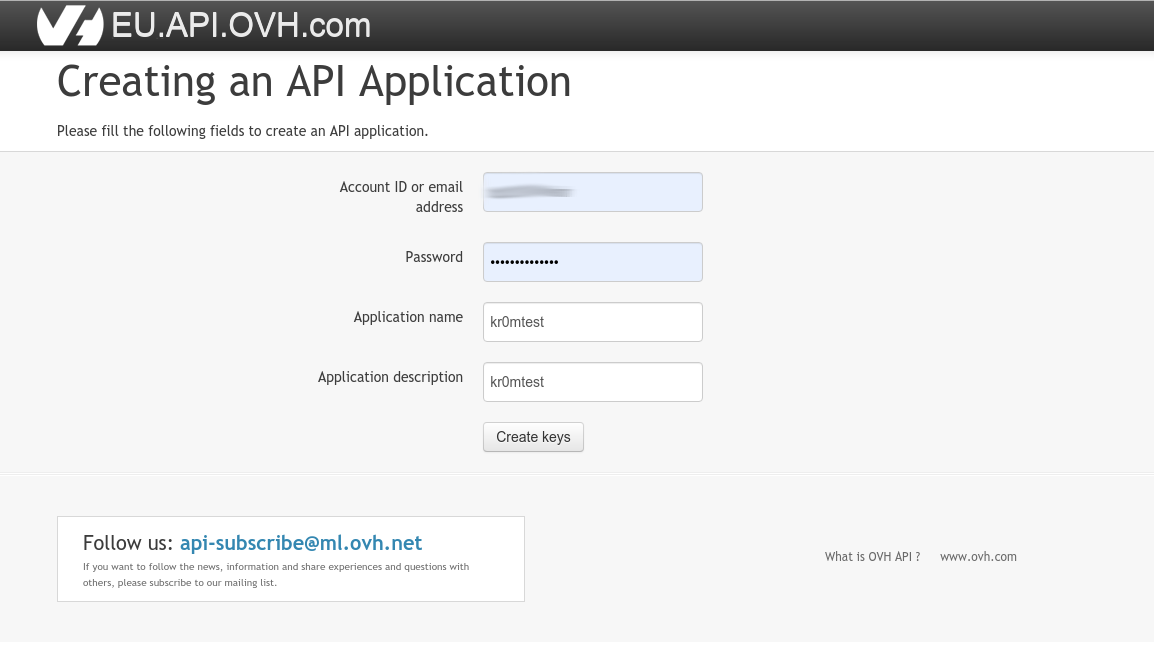Click the EU.API.OVH.com header title
The image size is (1154, 671).
point(241,26)
